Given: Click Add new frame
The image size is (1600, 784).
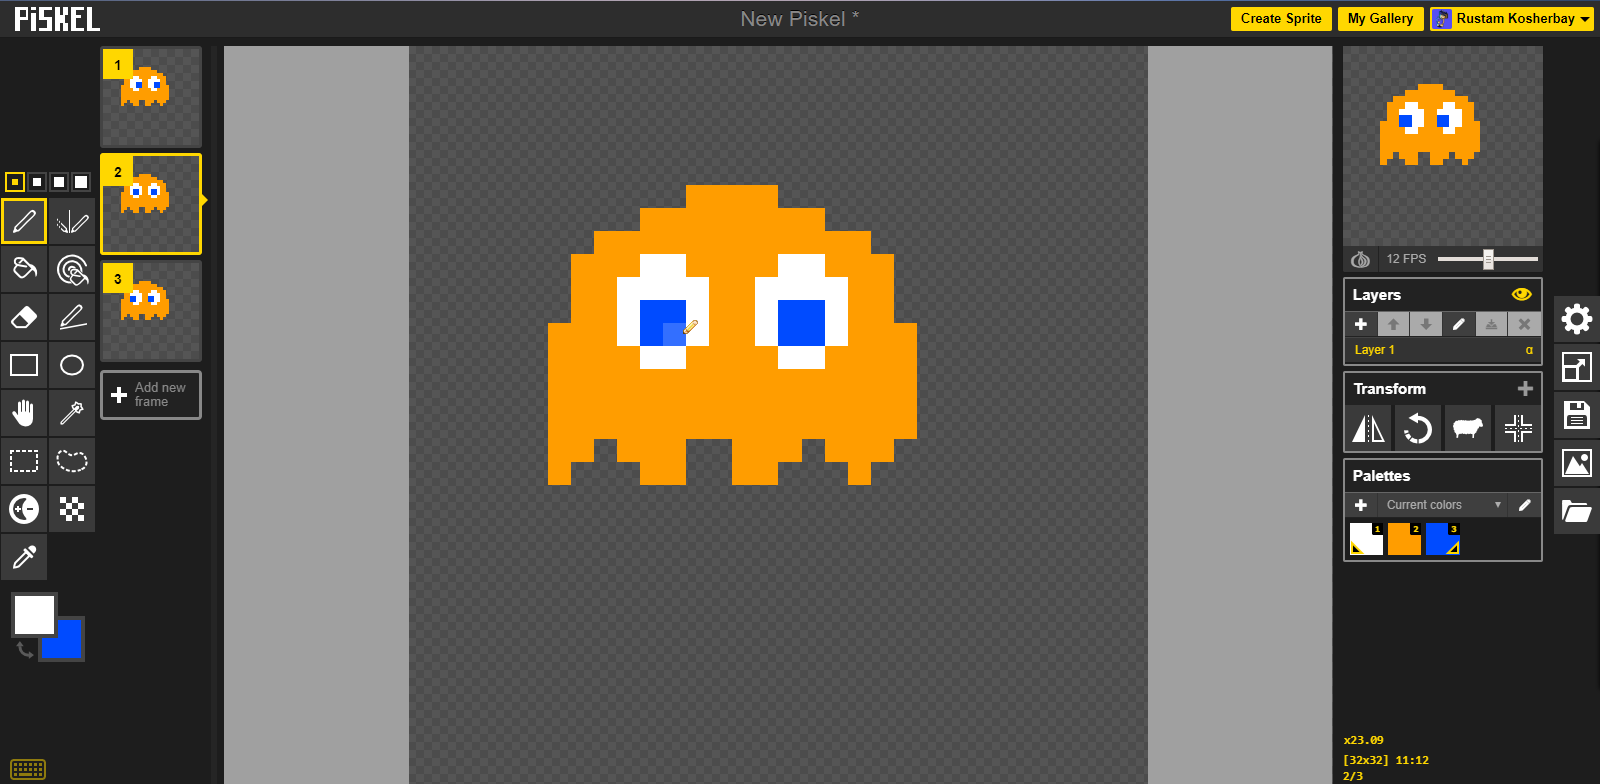Looking at the screenshot, I should 151,395.
